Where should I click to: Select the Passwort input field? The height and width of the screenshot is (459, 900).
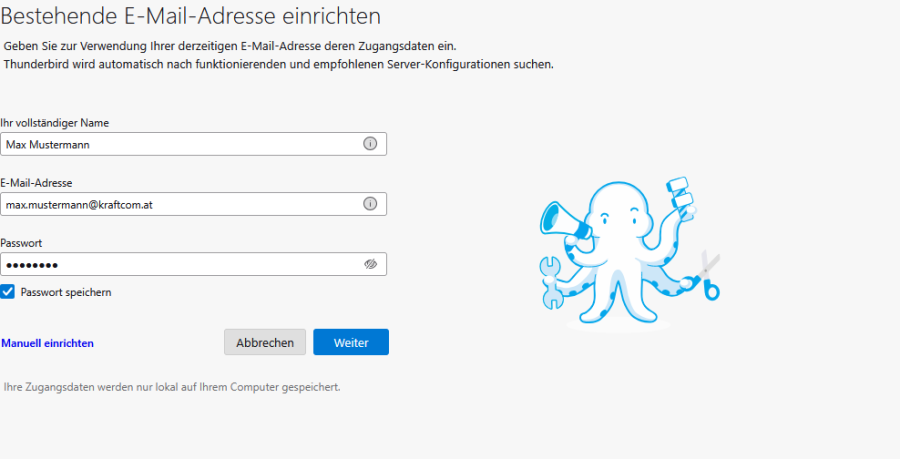coord(180,264)
